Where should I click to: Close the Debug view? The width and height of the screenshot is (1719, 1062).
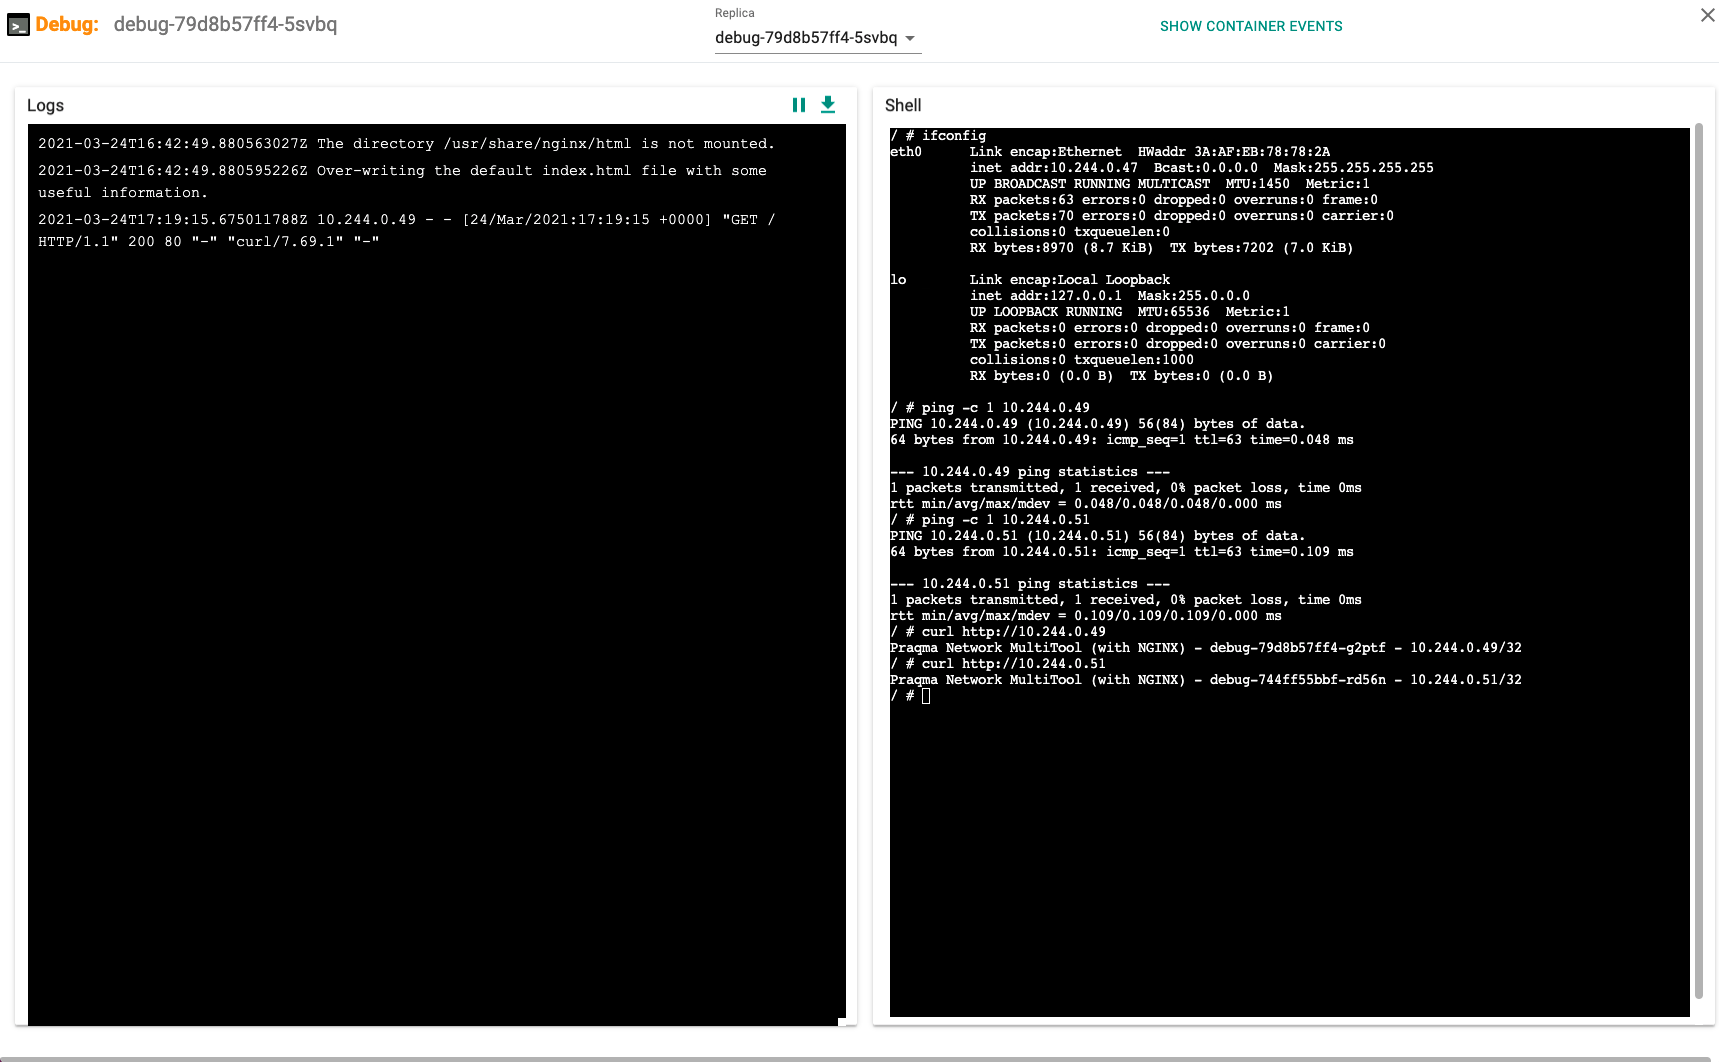[x=1707, y=15]
